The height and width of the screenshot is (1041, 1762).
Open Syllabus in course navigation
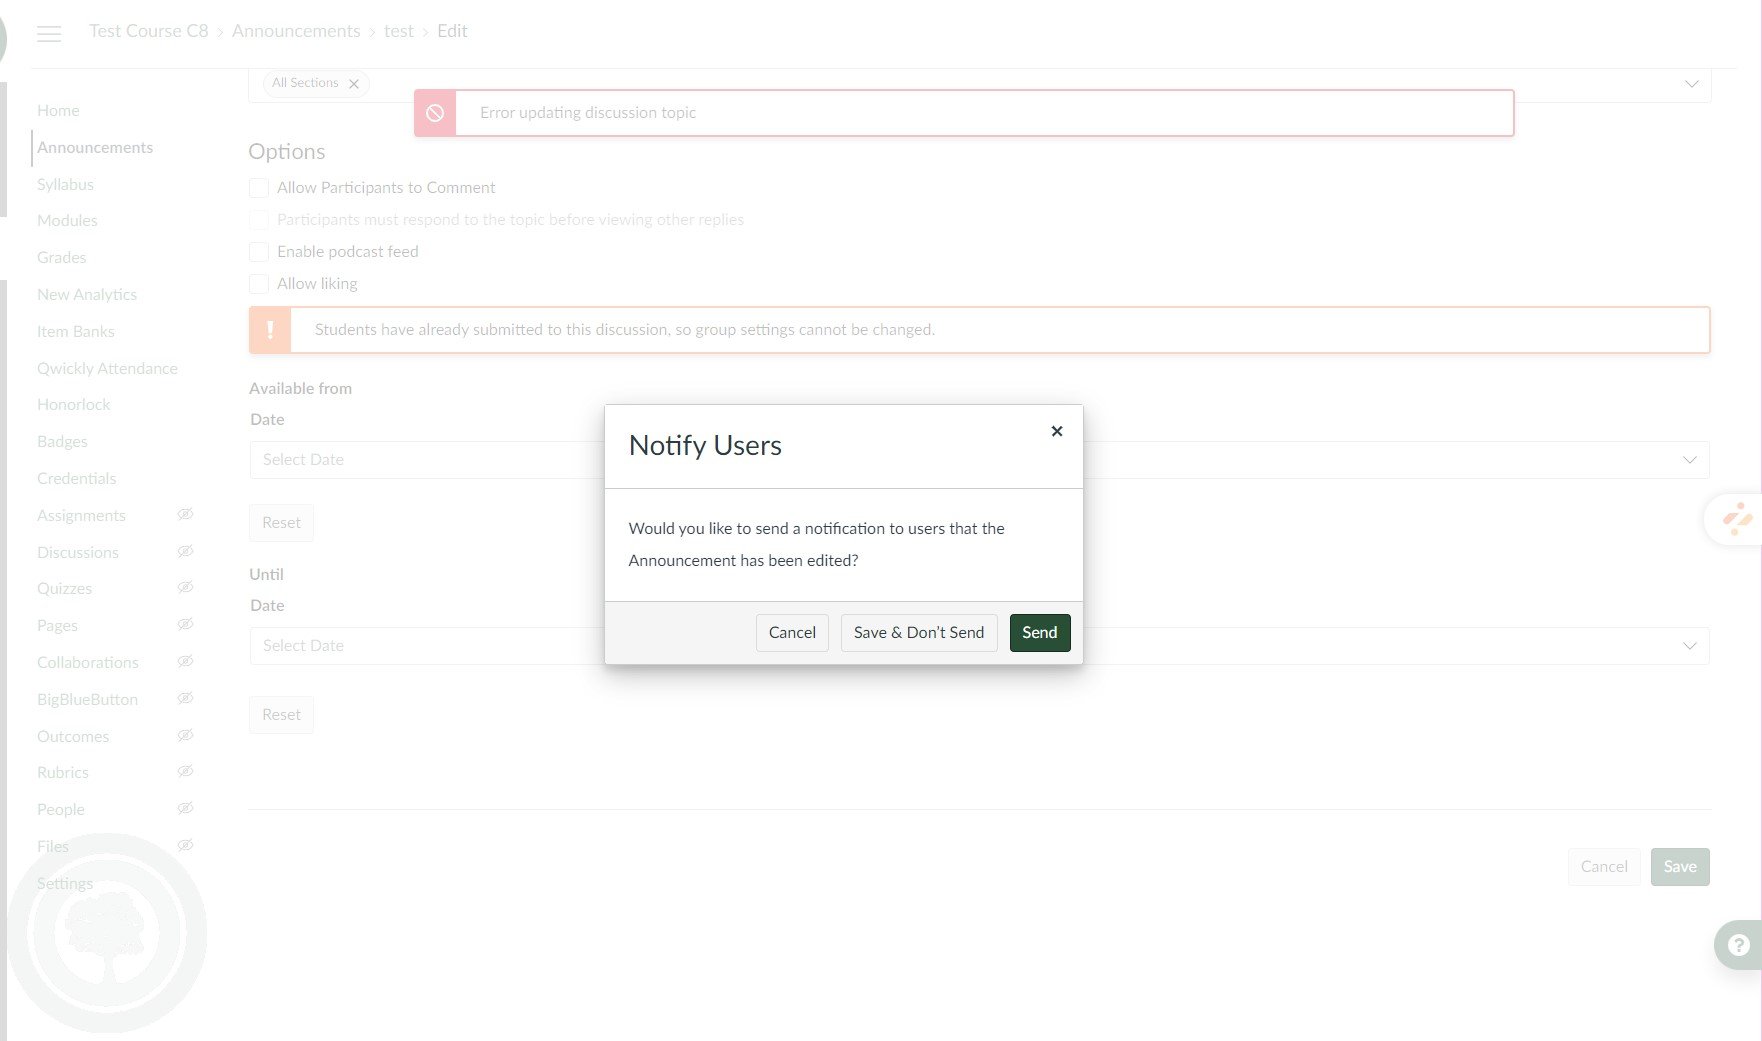[65, 184]
